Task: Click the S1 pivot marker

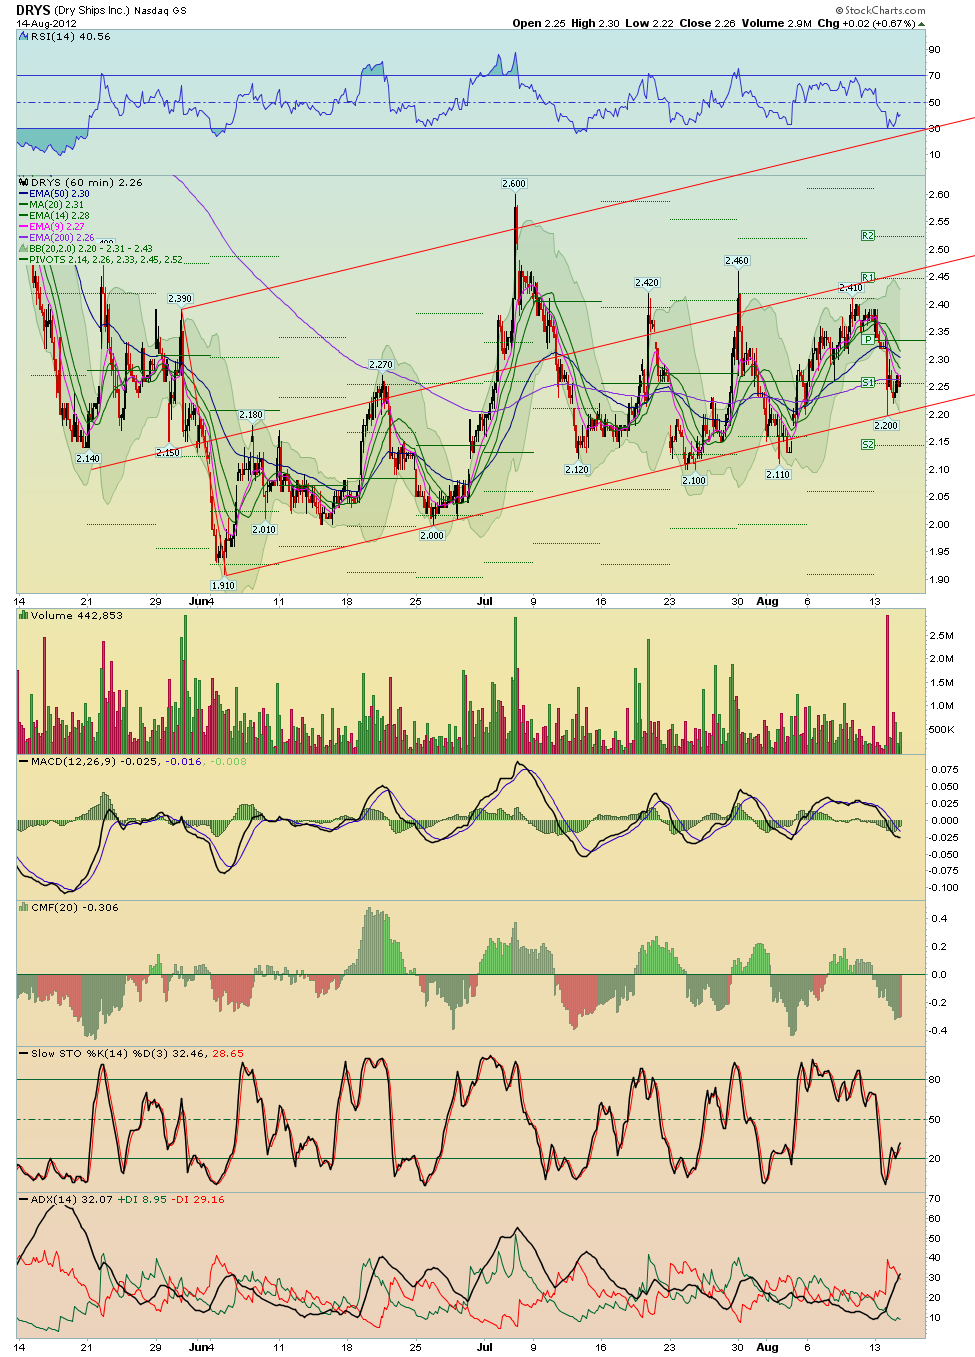Action: pyautogui.click(x=867, y=382)
